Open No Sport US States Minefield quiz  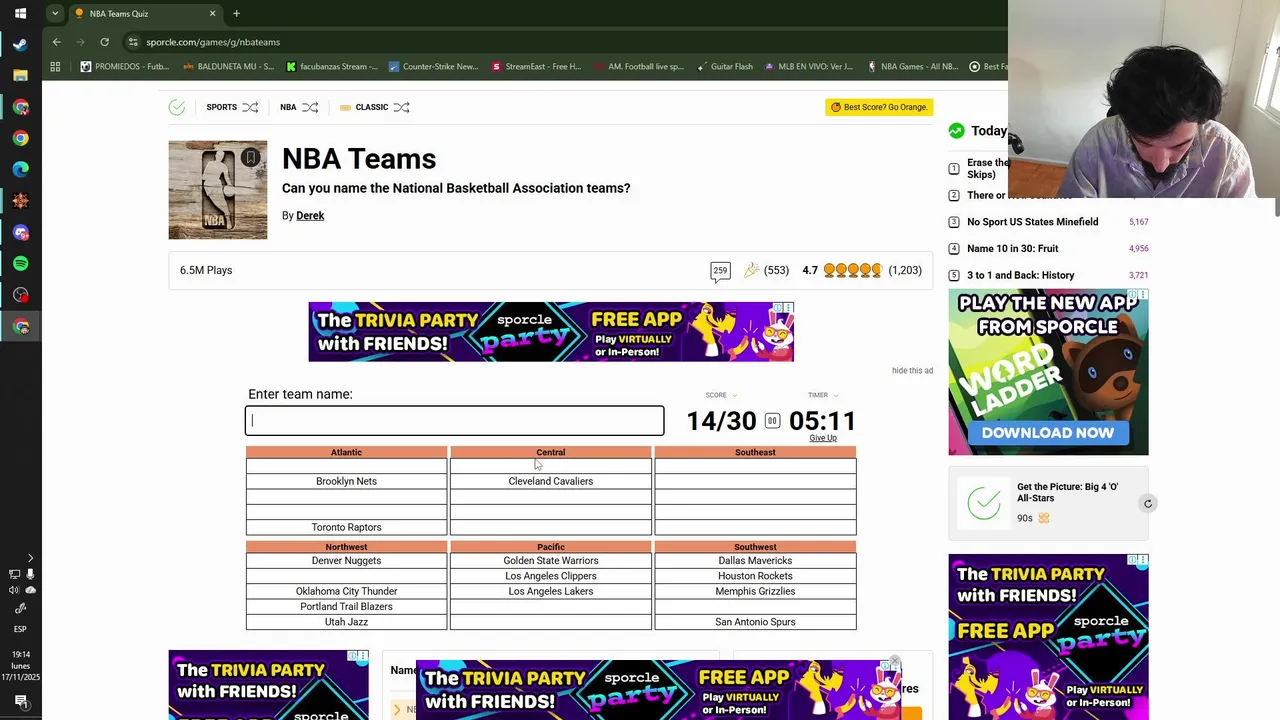click(x=1032, y=222)
